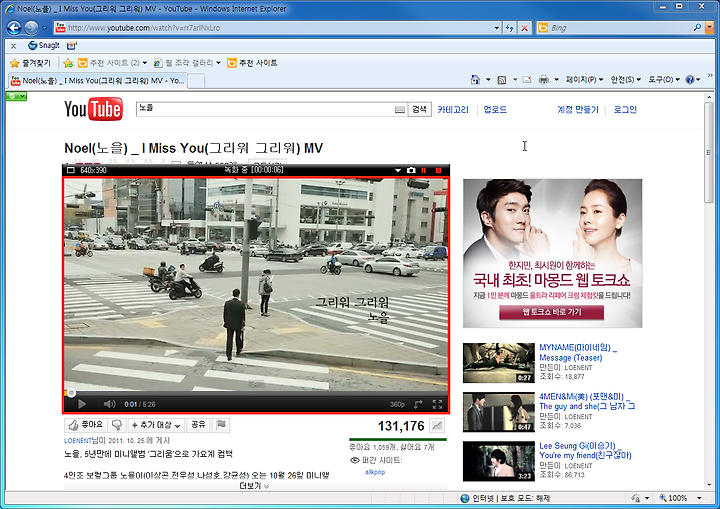Click Add to Favorites bar star icon

point(68,63)
